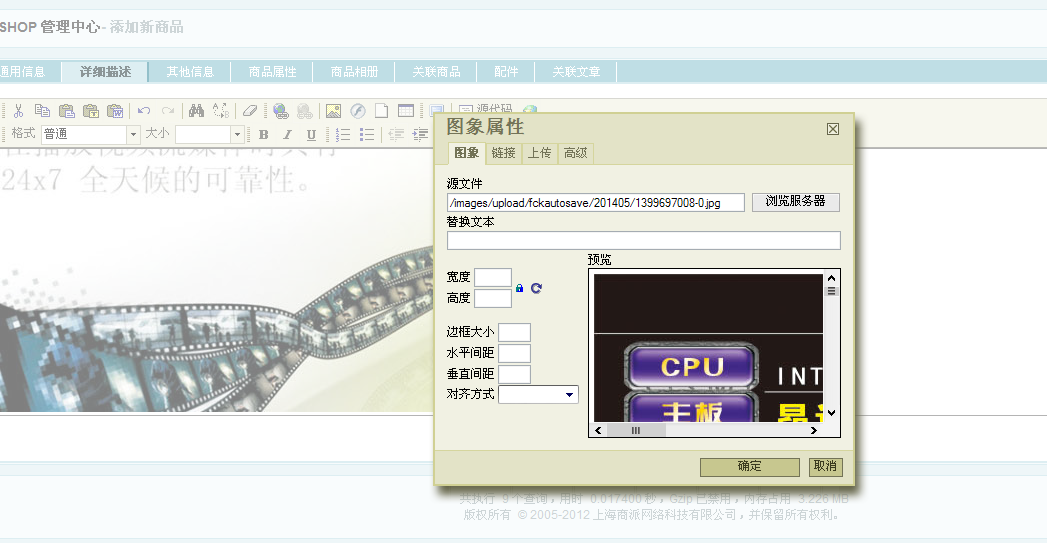Click the 水平间距 field
Viewport: 1047px width, 543px height.
tap(514, 353)
